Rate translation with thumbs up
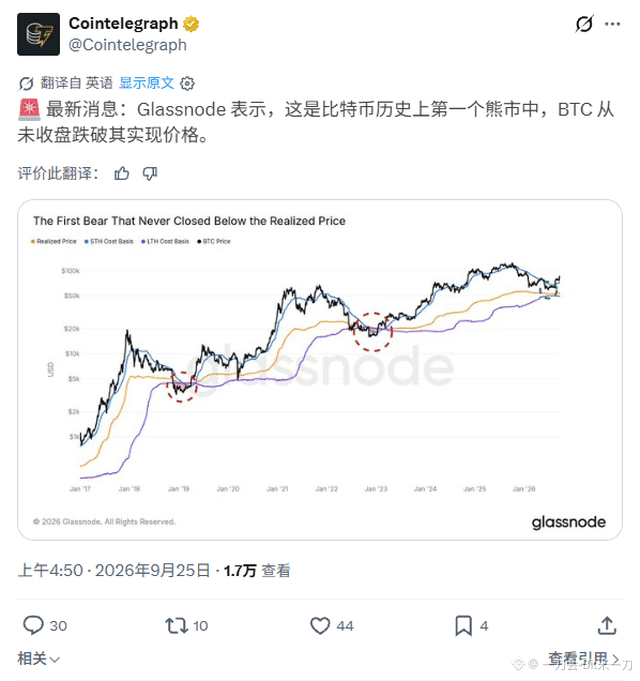 [122, 173]
